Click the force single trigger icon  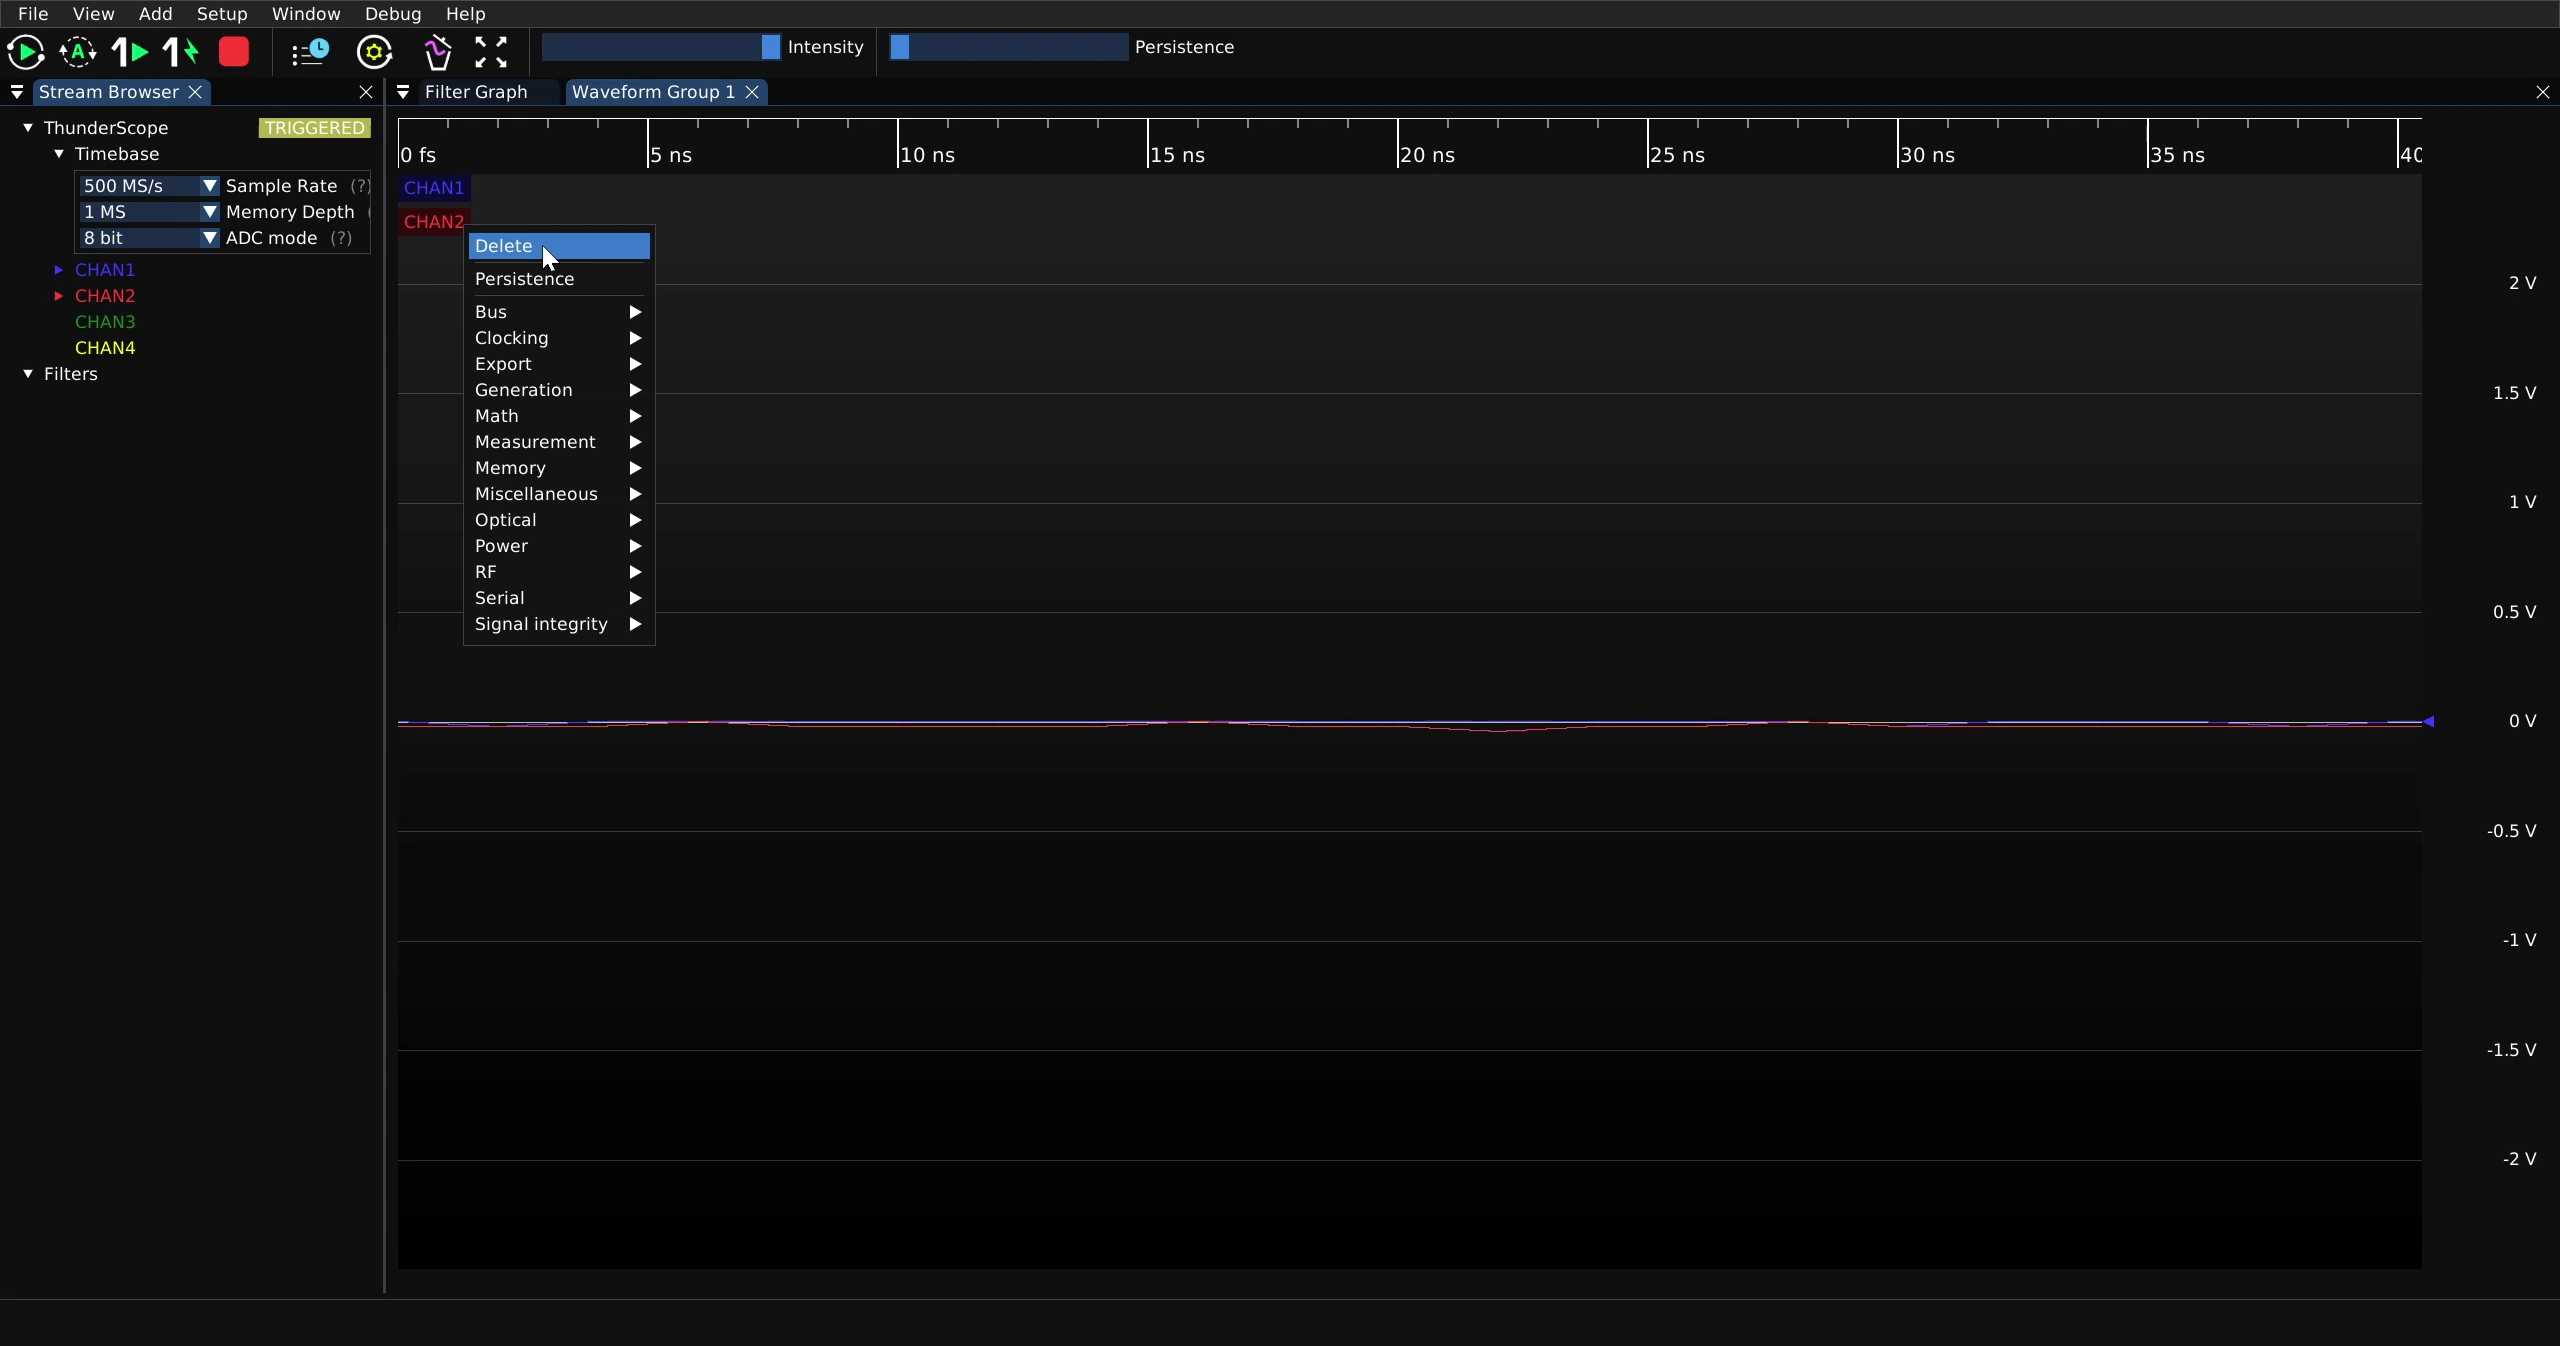[x=181, y=52]
